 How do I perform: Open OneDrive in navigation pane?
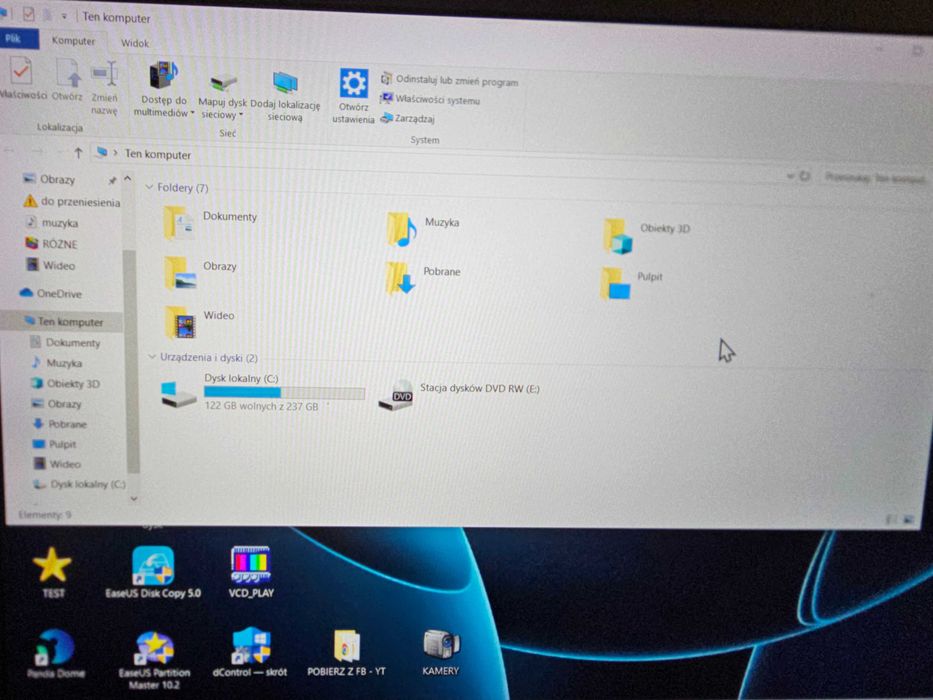(x=58, y=293)
